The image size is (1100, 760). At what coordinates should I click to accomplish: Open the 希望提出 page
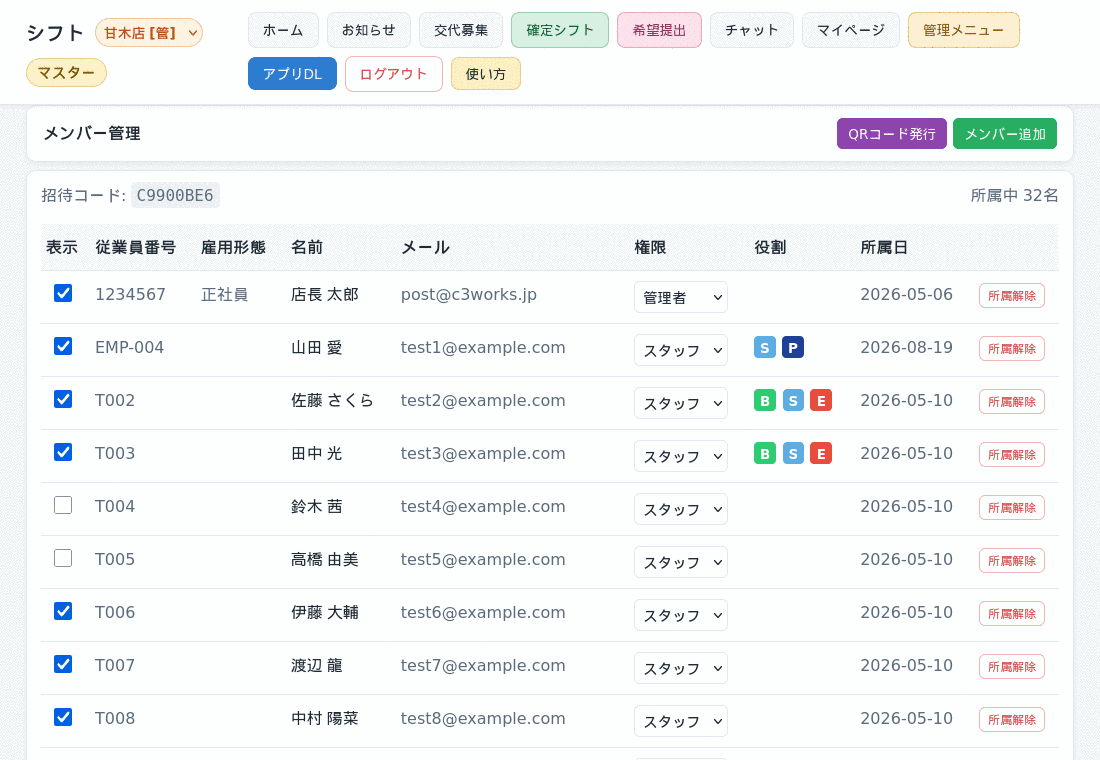click(x=659, y=30)
